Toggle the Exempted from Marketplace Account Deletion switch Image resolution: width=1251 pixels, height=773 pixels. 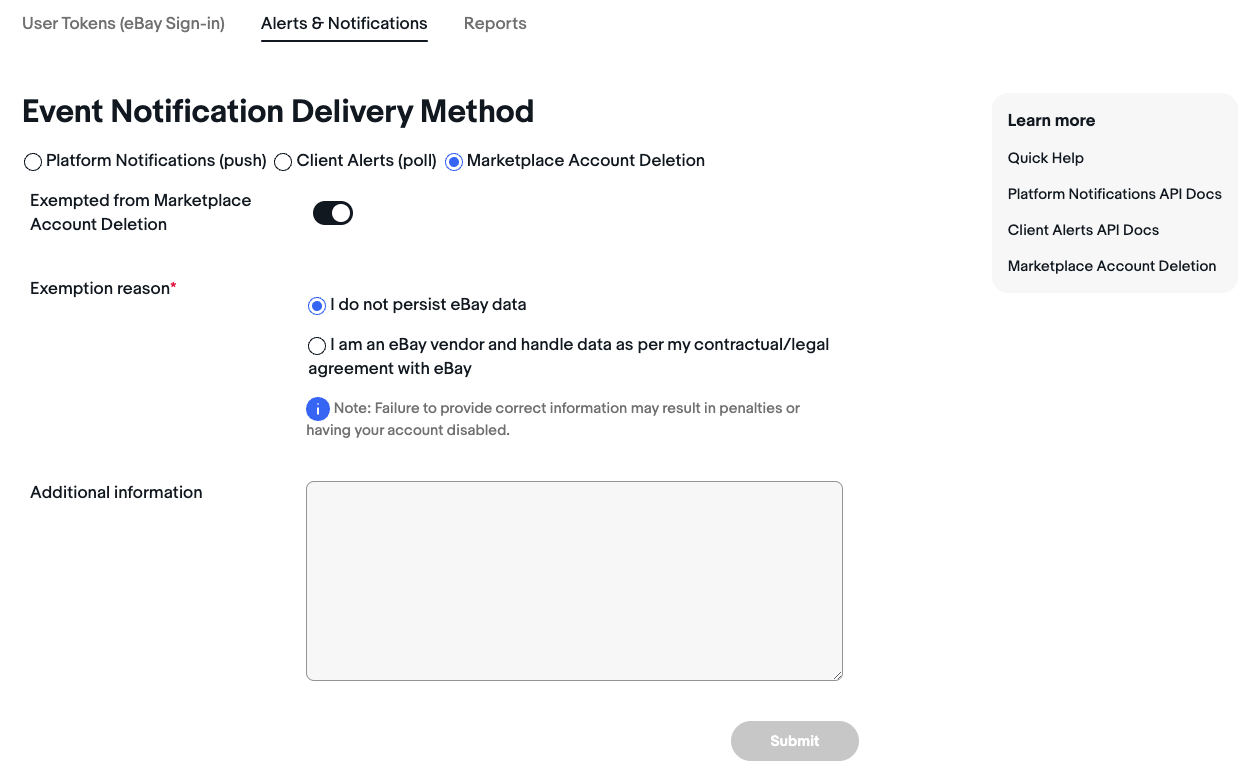click(333, 213)
